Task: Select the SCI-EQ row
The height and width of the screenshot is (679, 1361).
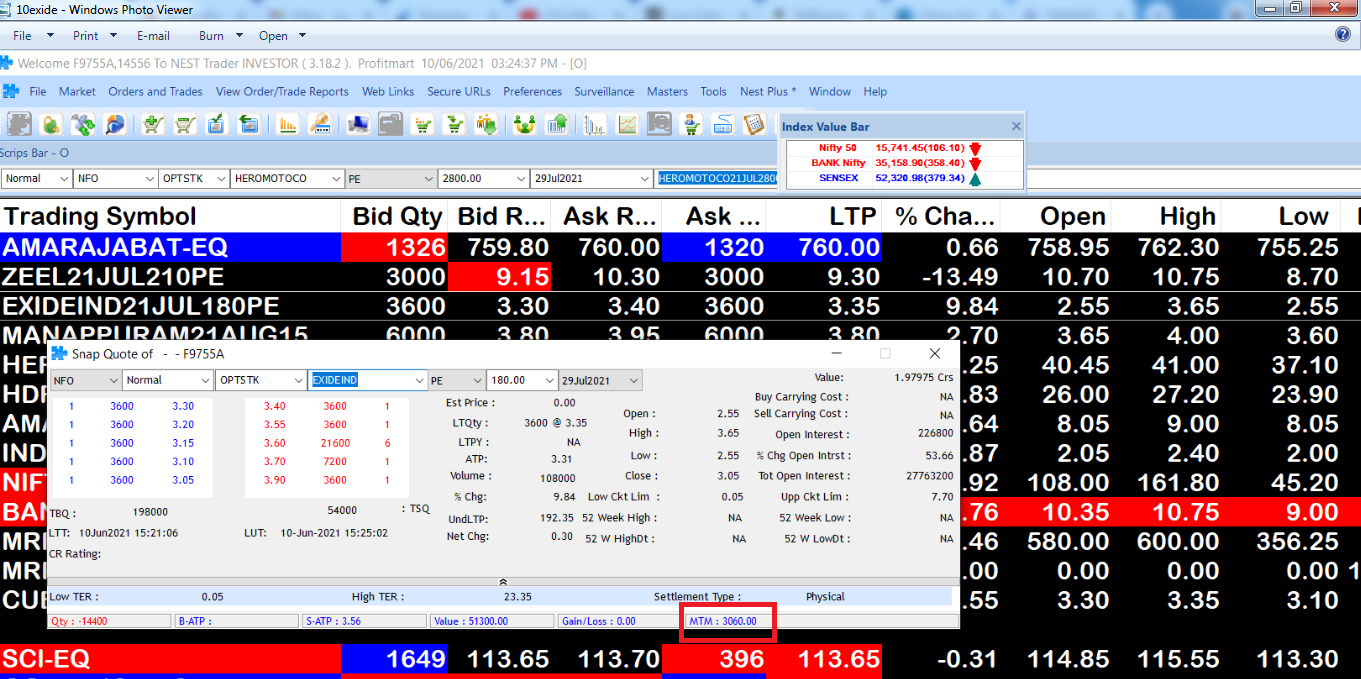Action: [680, 659]
